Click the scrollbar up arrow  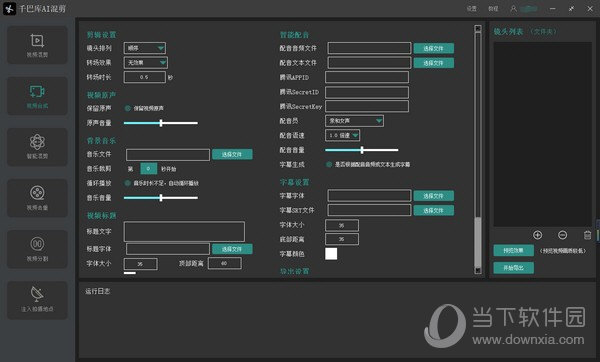click(478, 28)
